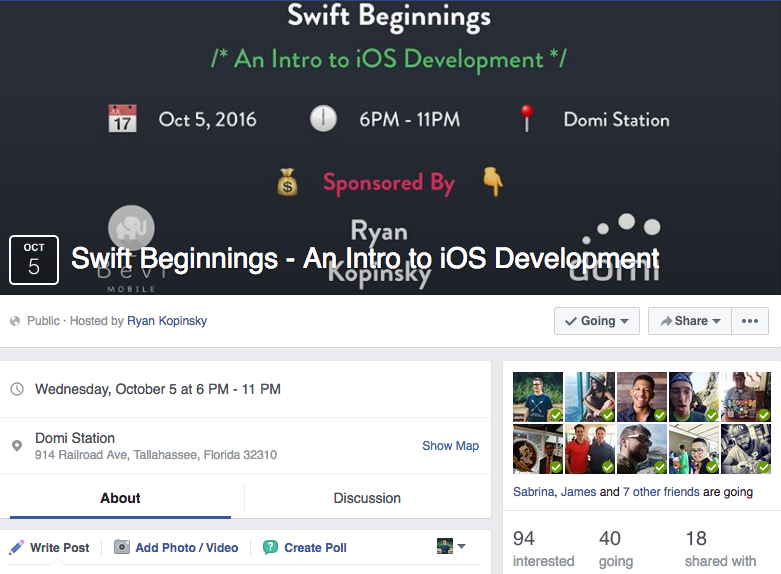Open attendee photo of man in red shirt
781x574 pixels.
tap(590, 448)
